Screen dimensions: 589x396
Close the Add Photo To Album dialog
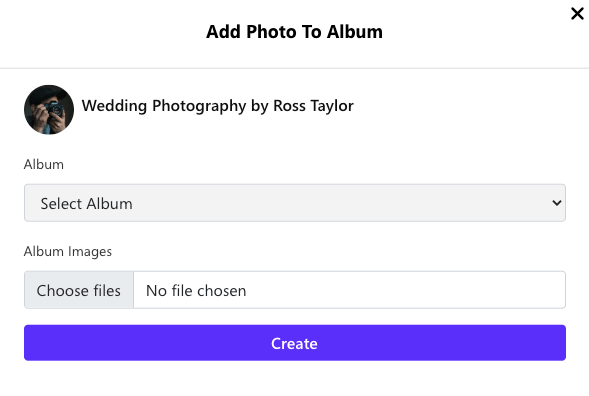pyautogui.click(x=577, y=14)
